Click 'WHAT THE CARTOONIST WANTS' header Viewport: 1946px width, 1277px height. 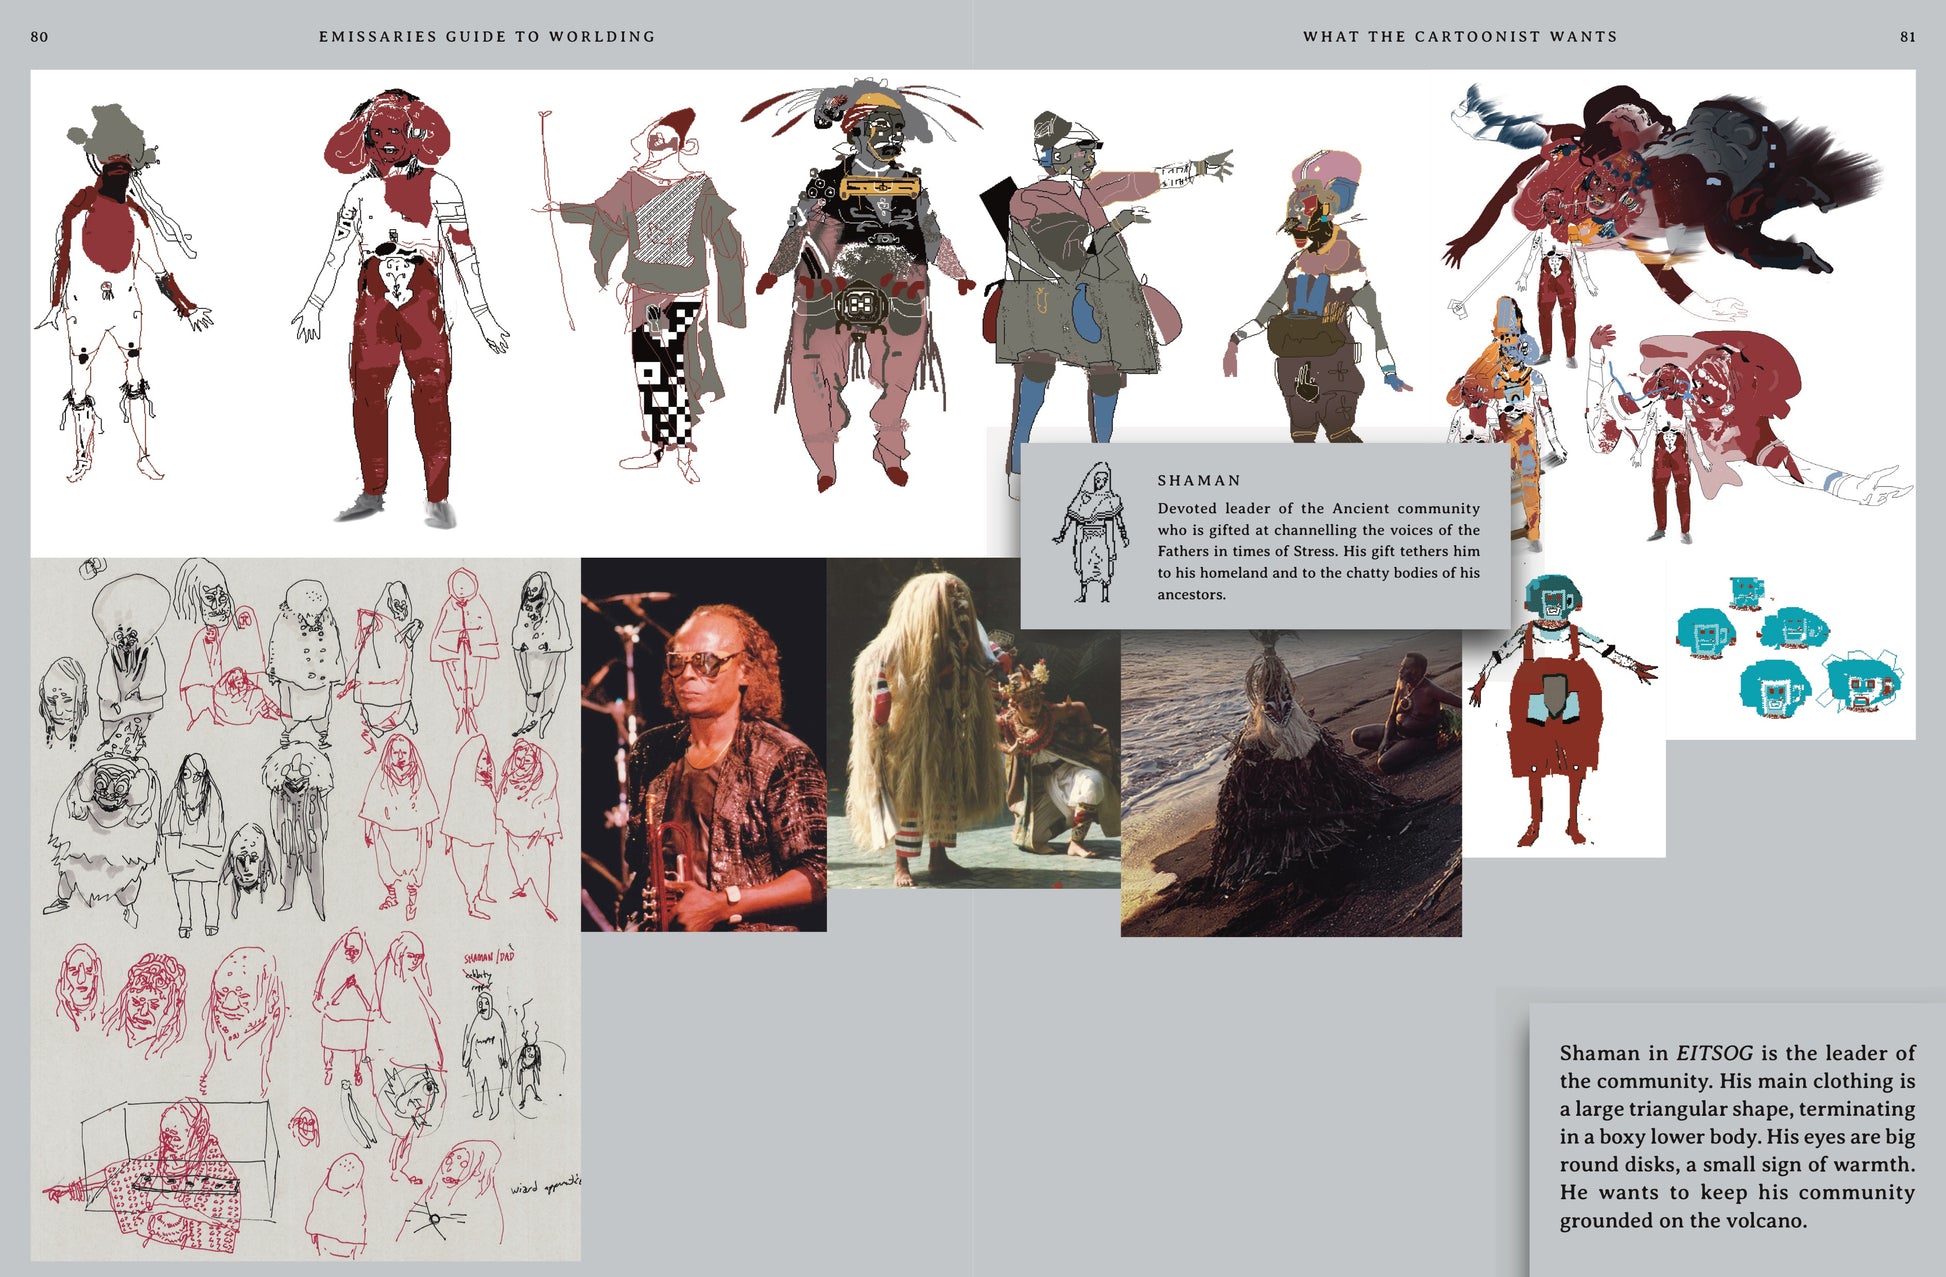(x=1459, y=36)
